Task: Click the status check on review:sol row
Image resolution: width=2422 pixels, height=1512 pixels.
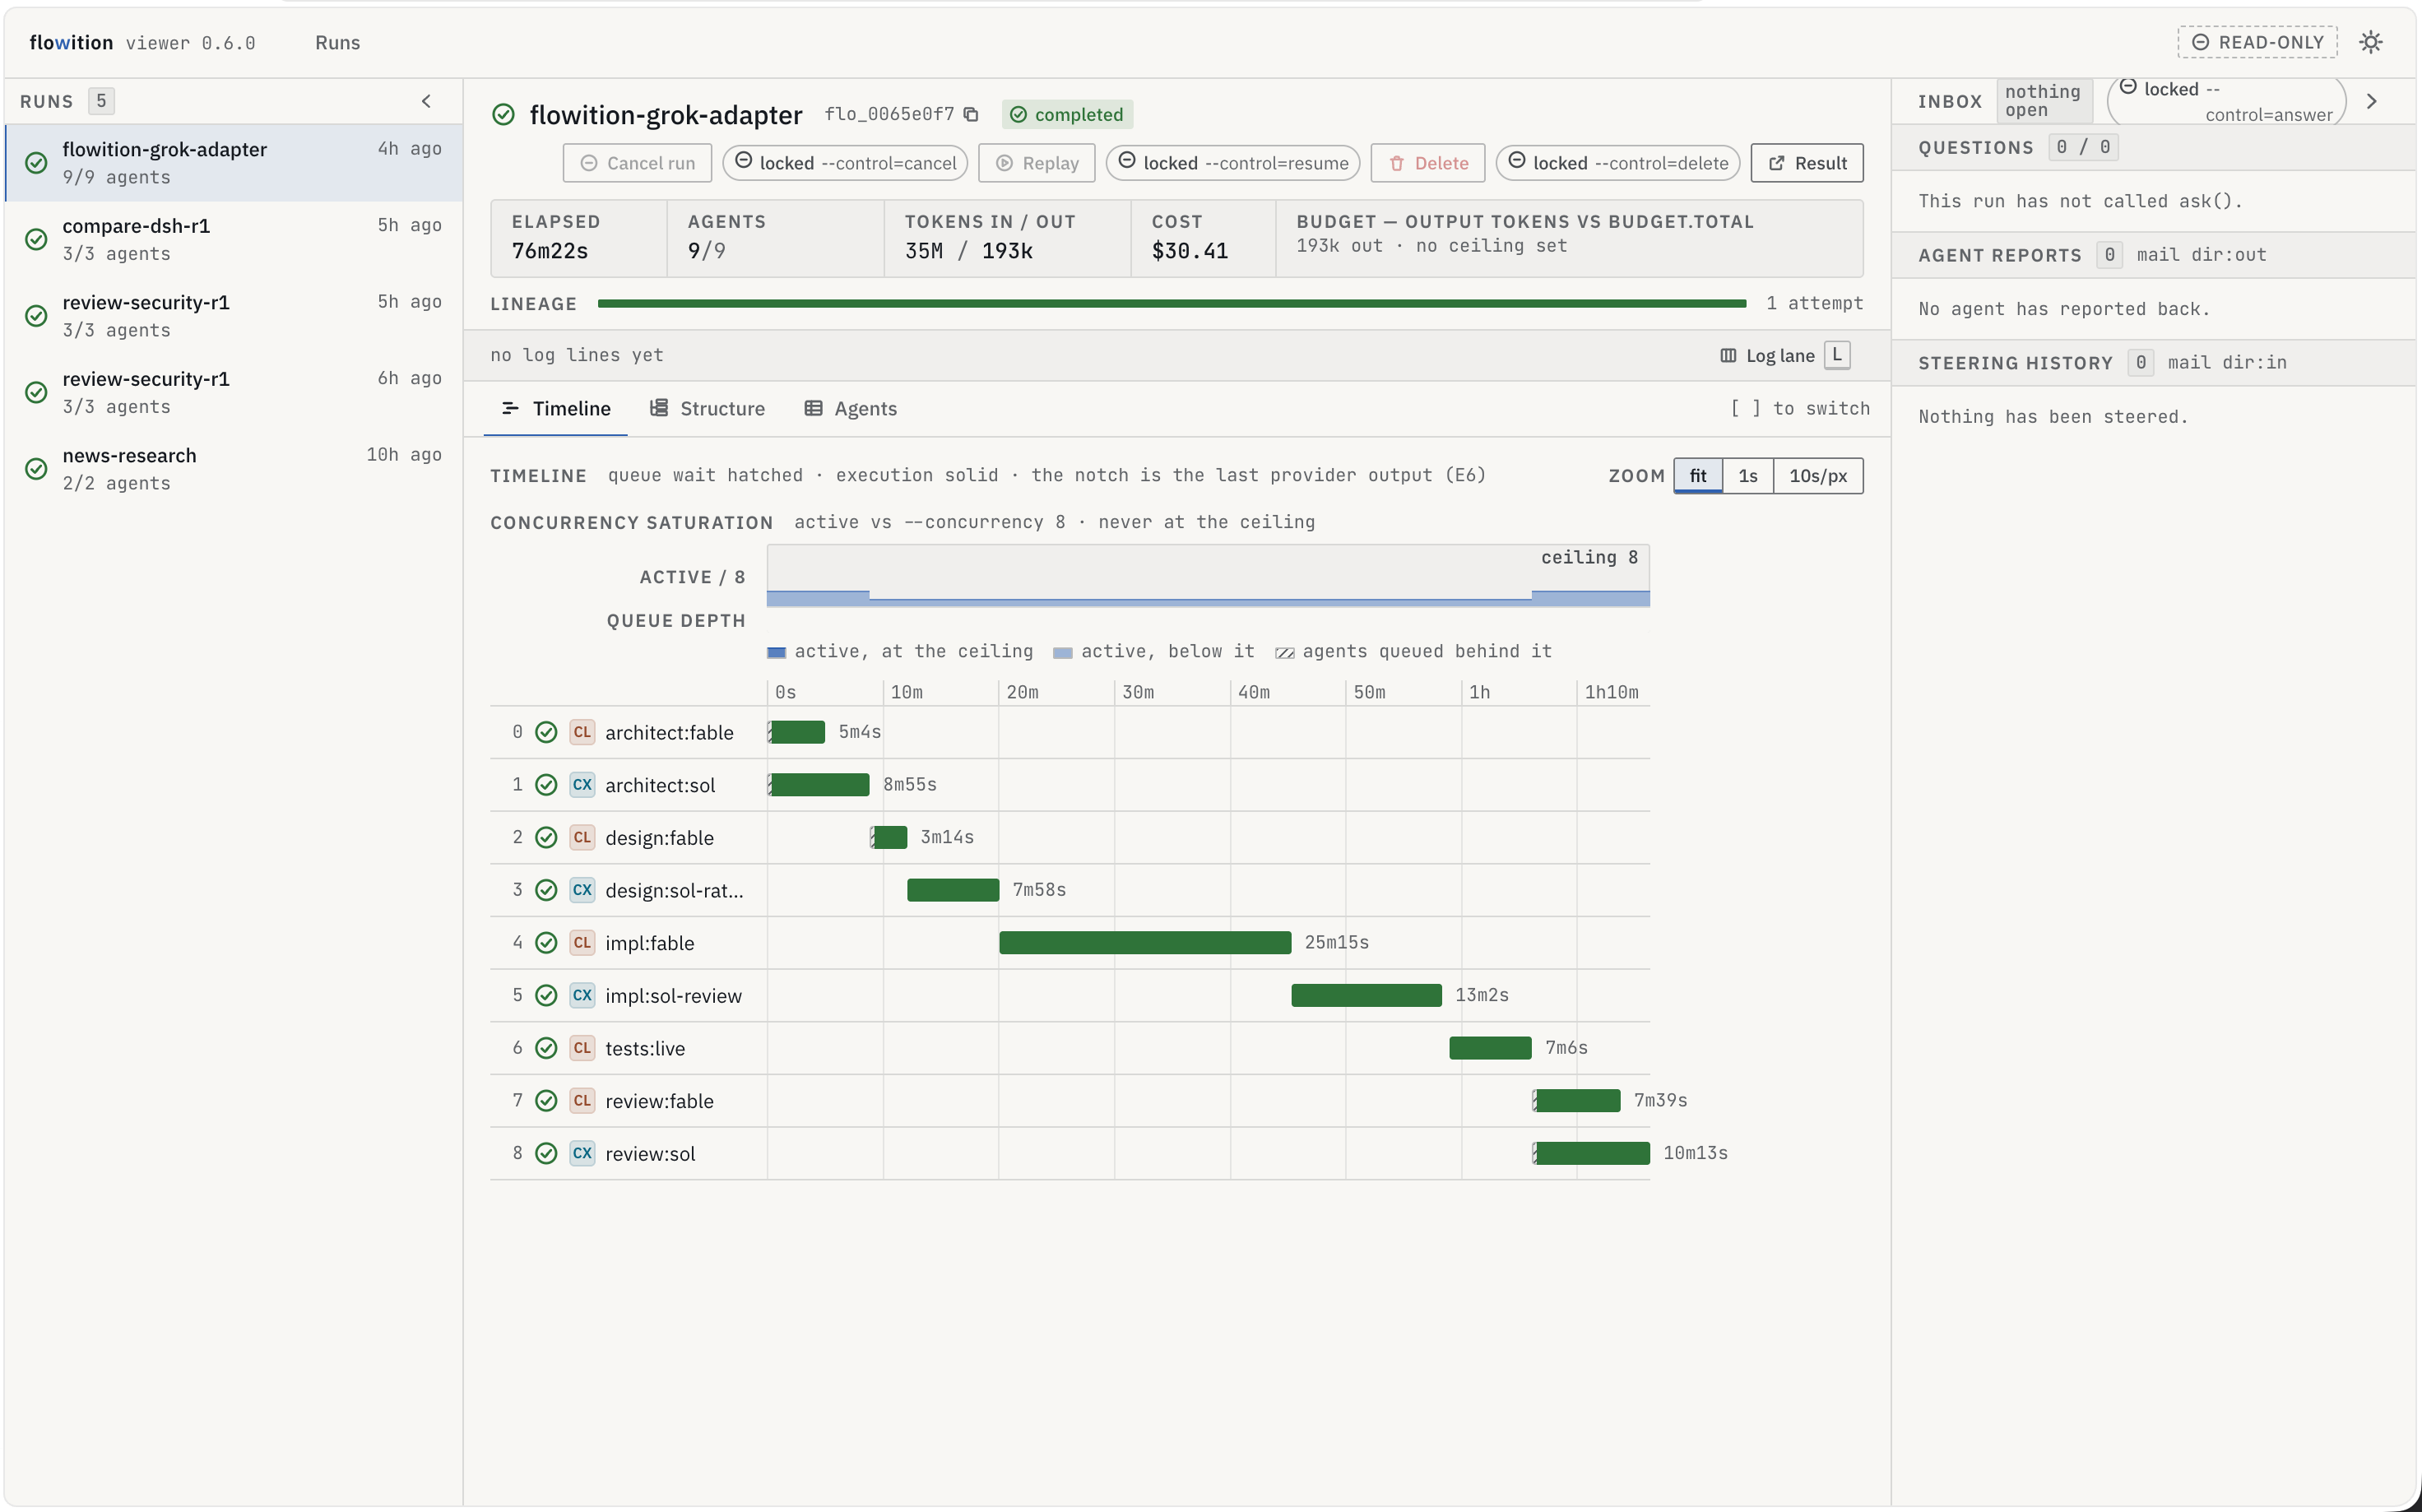Action: [546, 1153]
